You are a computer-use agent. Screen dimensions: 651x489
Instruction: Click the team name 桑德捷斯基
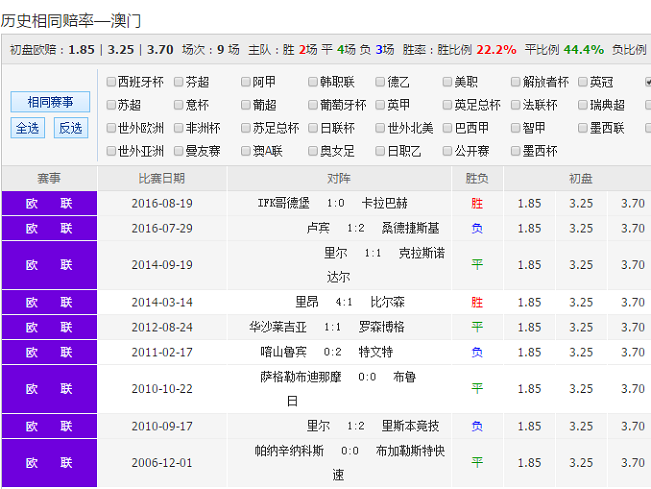point(410,228)
